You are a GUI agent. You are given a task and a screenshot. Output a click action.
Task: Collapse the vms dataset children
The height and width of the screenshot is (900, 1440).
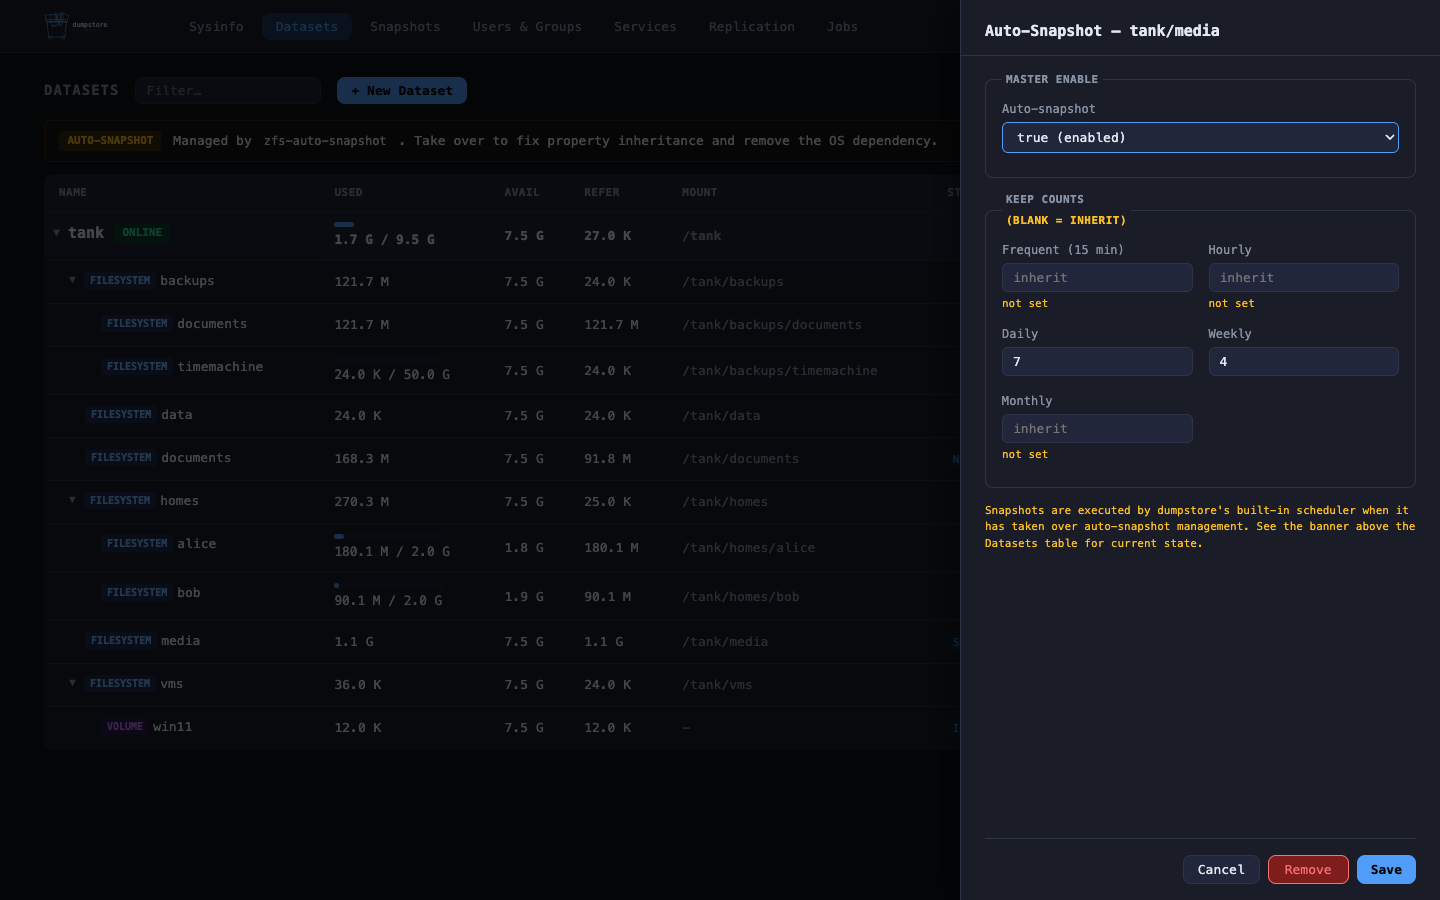pyautogui.click(x=72, y=683)
